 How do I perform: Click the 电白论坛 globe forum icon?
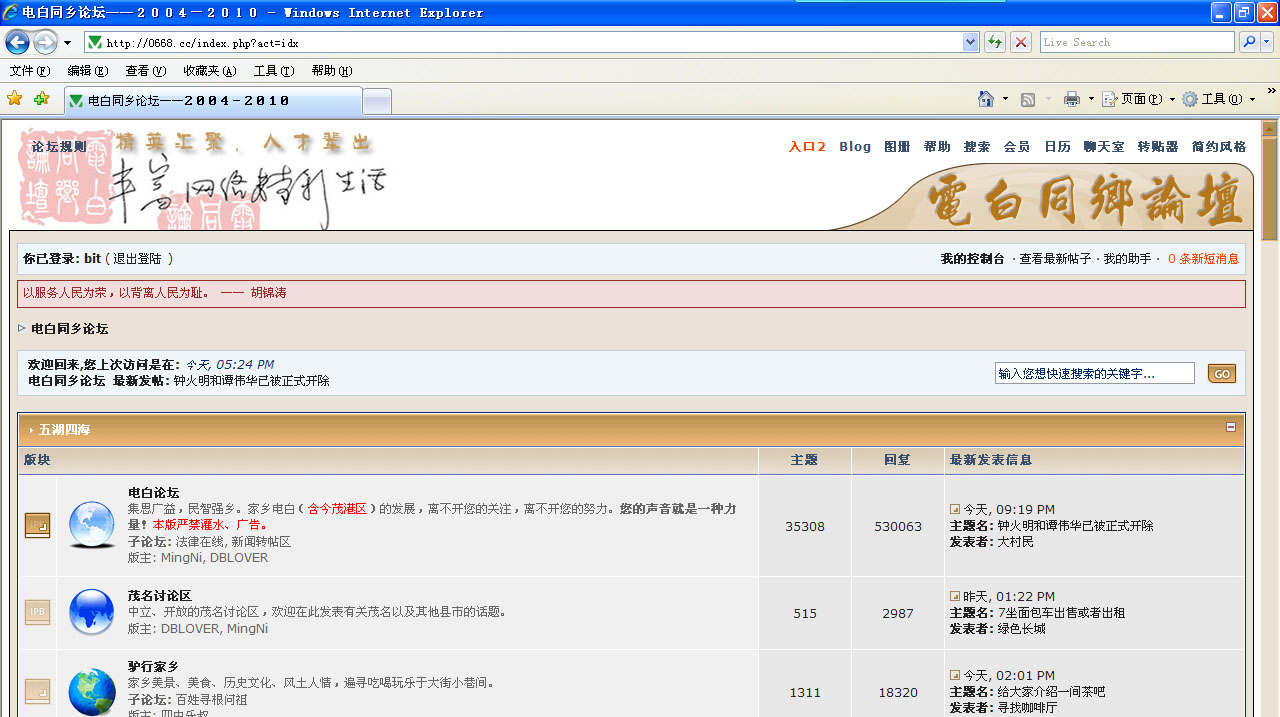coord(92,525)
